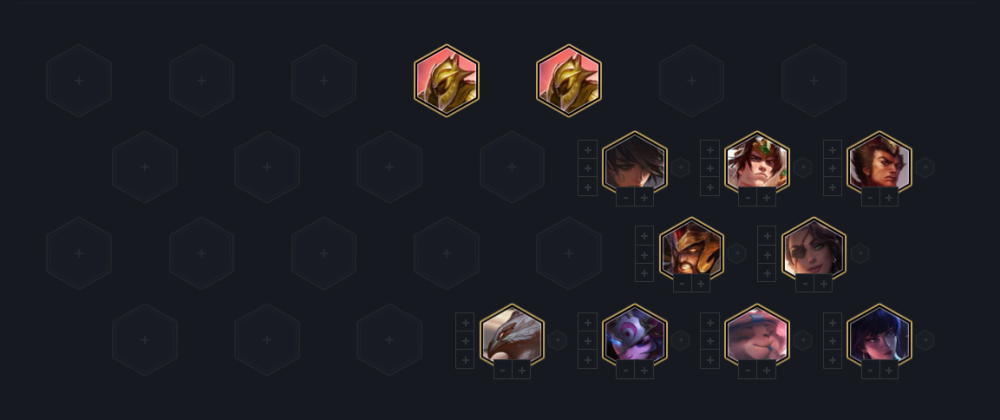Click the second golden armored dummy on top row

pos(569,80)
